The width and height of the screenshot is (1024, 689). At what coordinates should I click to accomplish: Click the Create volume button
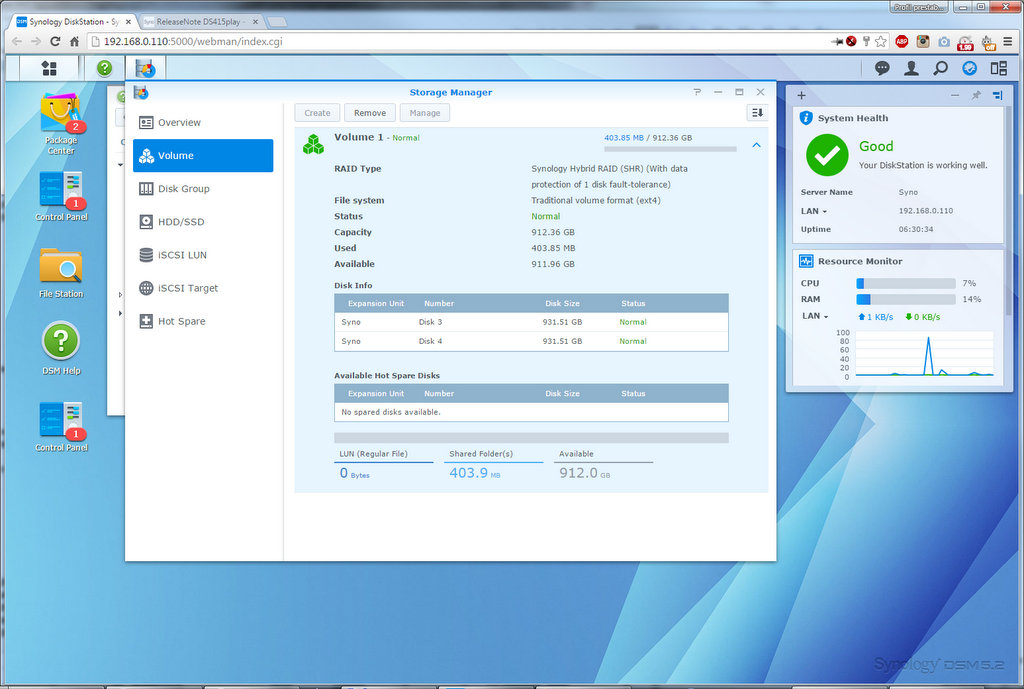pyautogui.click(x=317, y=113)
